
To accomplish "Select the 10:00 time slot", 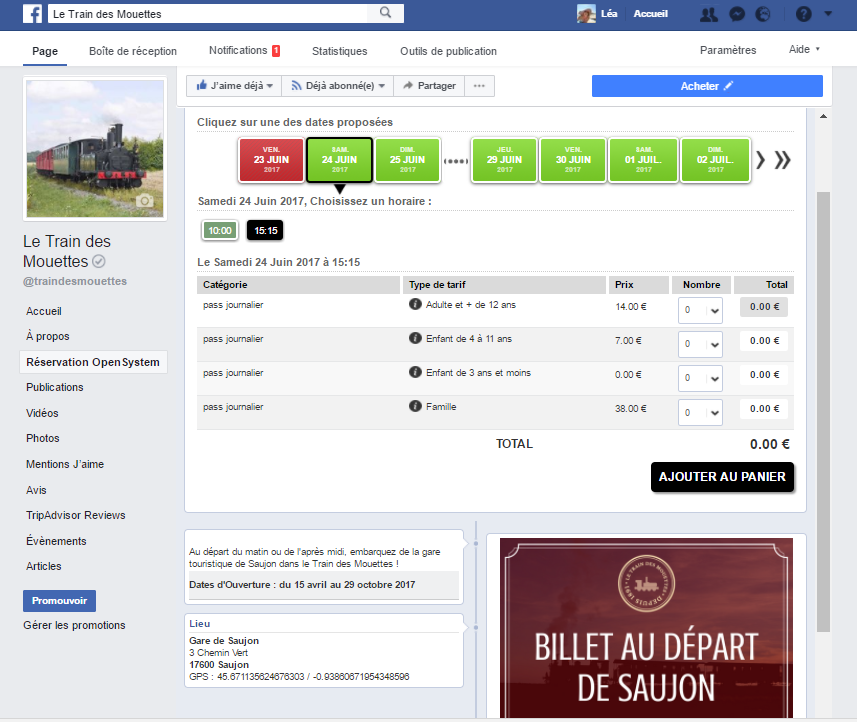I will coord(220,231).
